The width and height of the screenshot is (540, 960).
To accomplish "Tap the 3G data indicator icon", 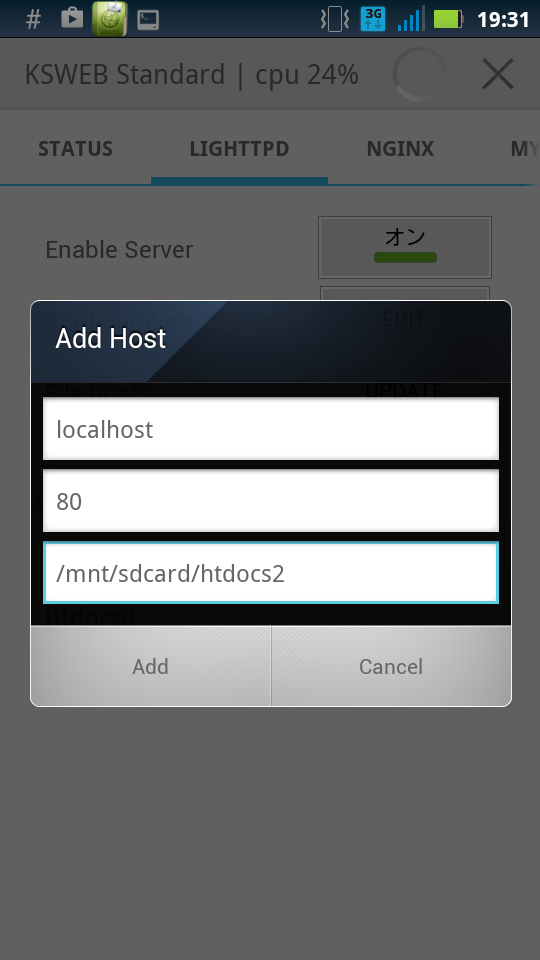I will click(373, 19).
